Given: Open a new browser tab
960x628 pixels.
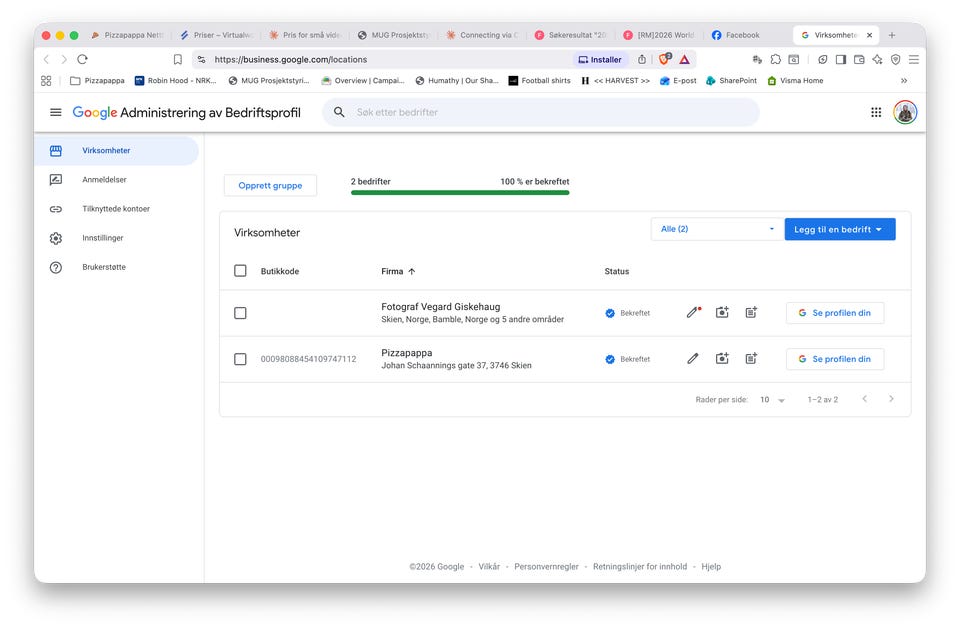Looking at the screenshot, I should pos(892,35).
